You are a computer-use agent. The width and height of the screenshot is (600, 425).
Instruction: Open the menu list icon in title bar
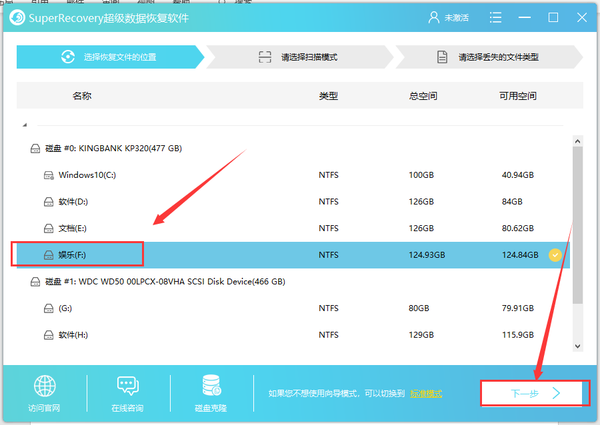(x=496, y=18)
